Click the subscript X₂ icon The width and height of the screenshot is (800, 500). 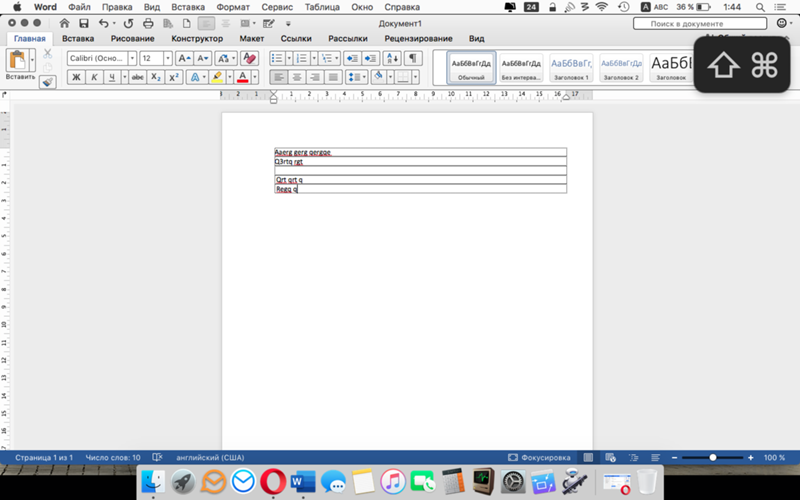[x=156, y=77]
